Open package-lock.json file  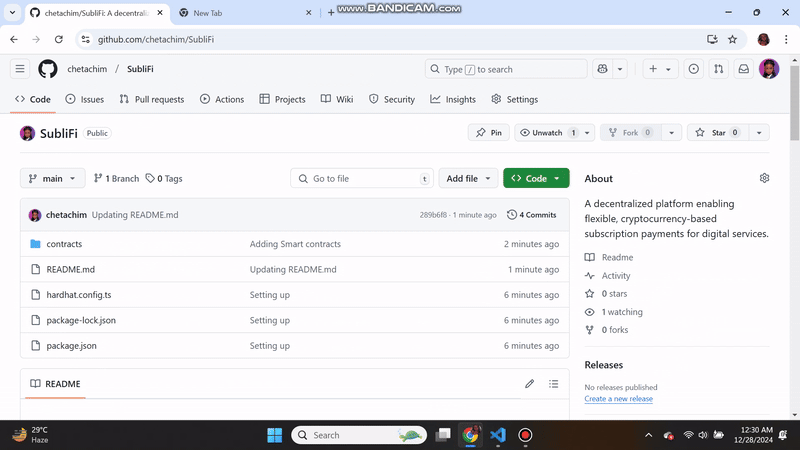click(81, 320)
